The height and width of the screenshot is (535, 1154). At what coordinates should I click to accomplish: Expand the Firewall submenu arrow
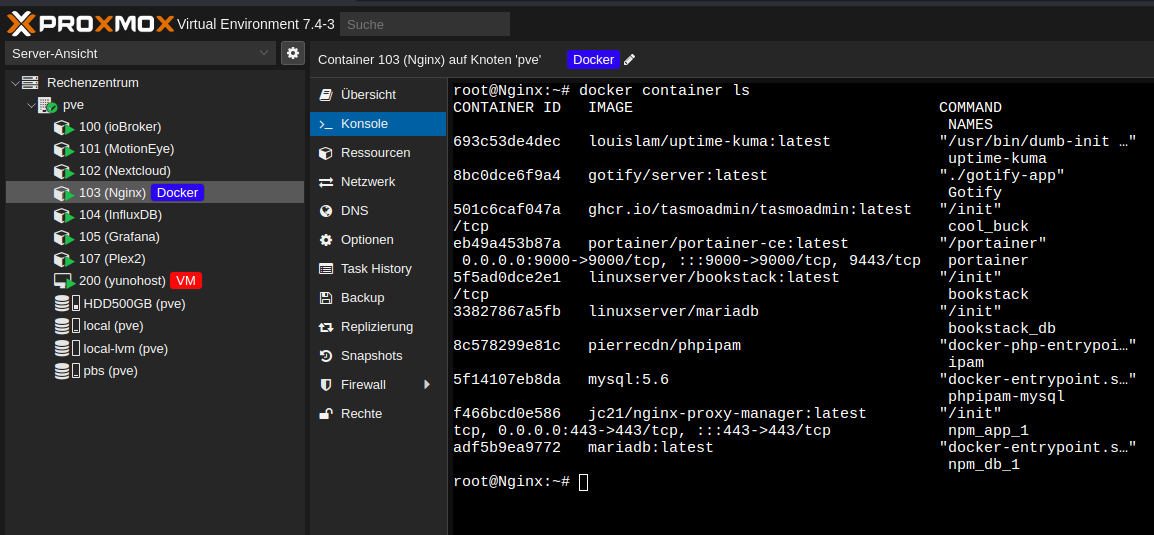point(427,384)
